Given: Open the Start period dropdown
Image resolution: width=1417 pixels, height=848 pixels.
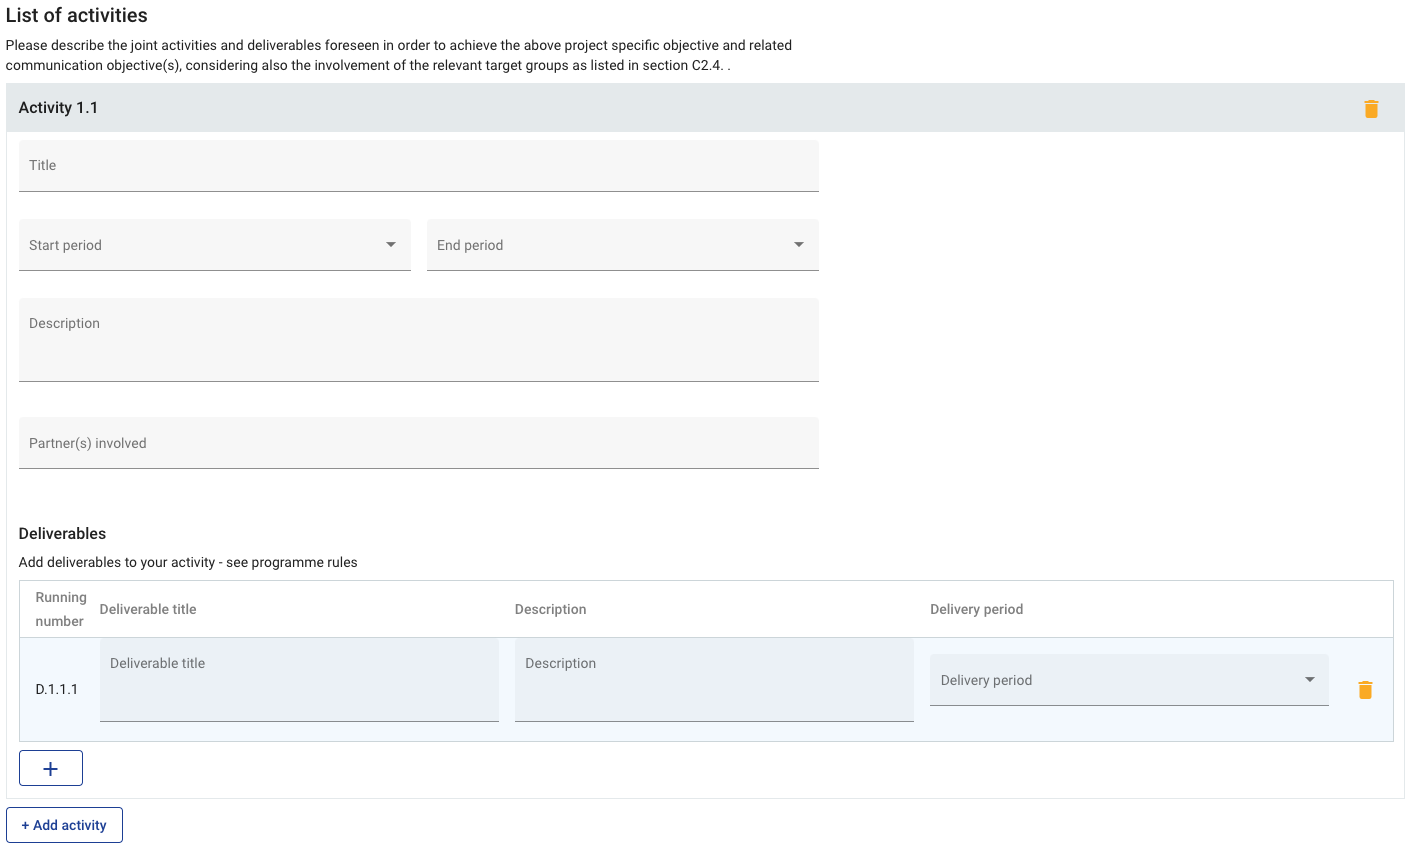Looking at the screenshot, I should [214, 245].
